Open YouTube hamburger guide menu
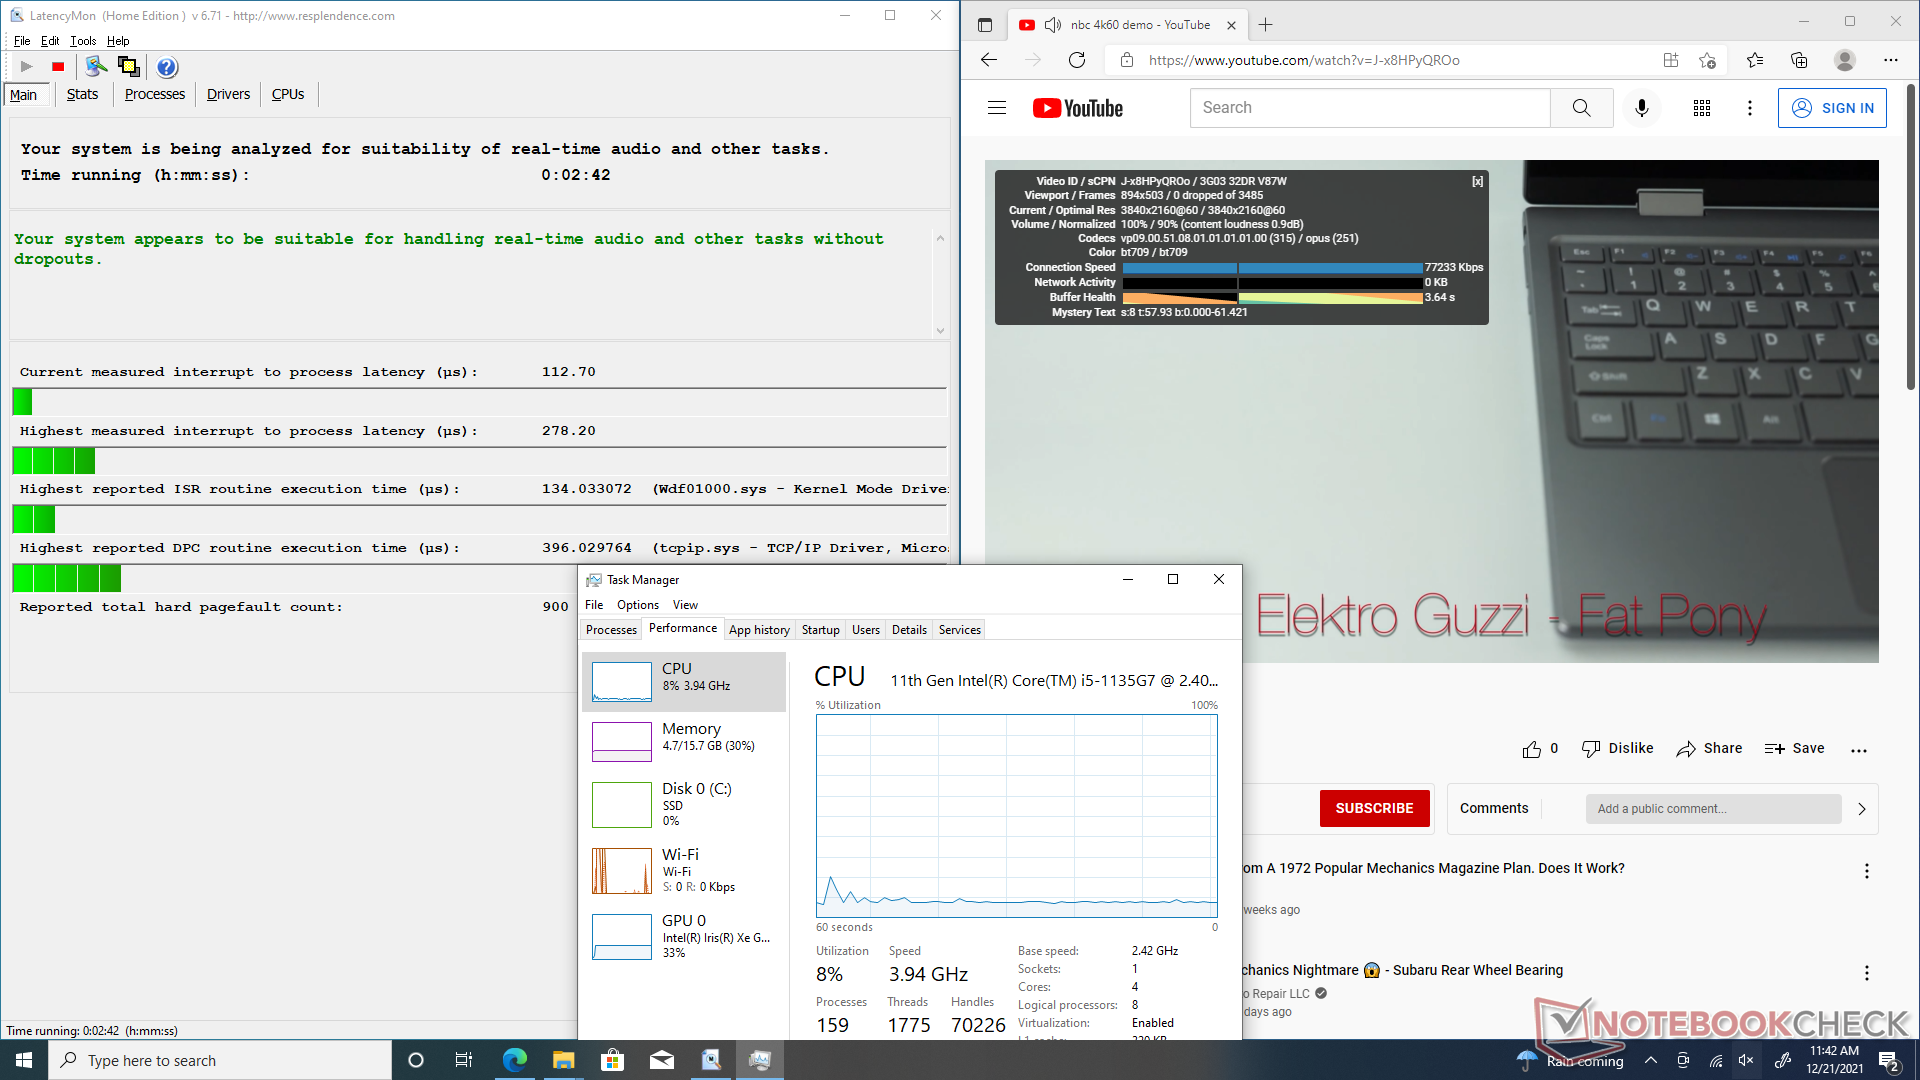1920x1080 pixels. pyautogui.click(x=997, y=108)
